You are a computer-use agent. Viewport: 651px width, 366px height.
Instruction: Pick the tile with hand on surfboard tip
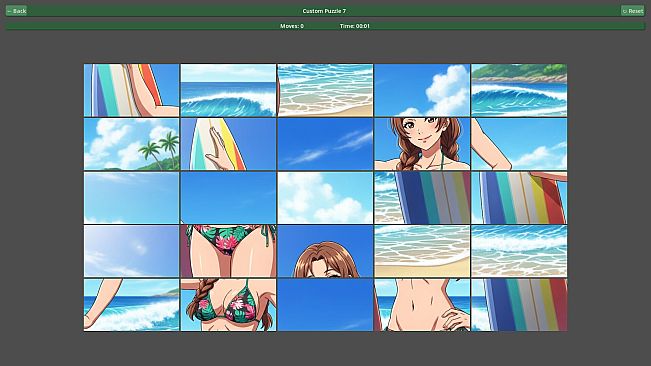click(x=228, y=144)
